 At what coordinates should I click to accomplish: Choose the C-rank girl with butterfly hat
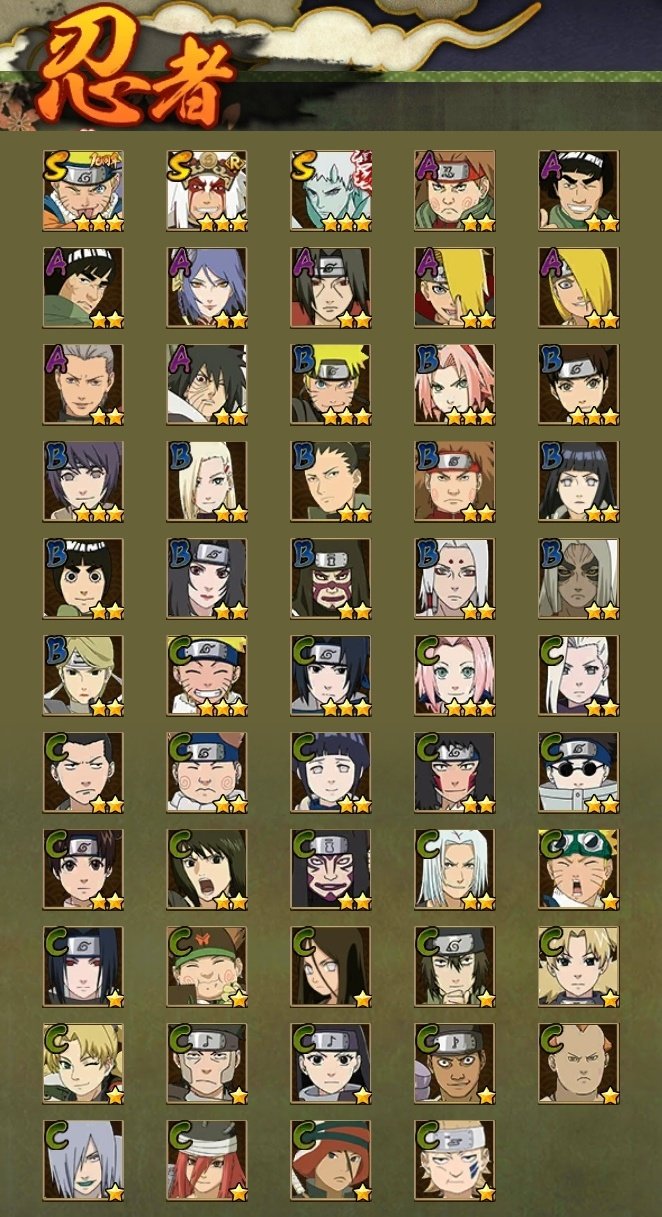(x=207, y=967)
